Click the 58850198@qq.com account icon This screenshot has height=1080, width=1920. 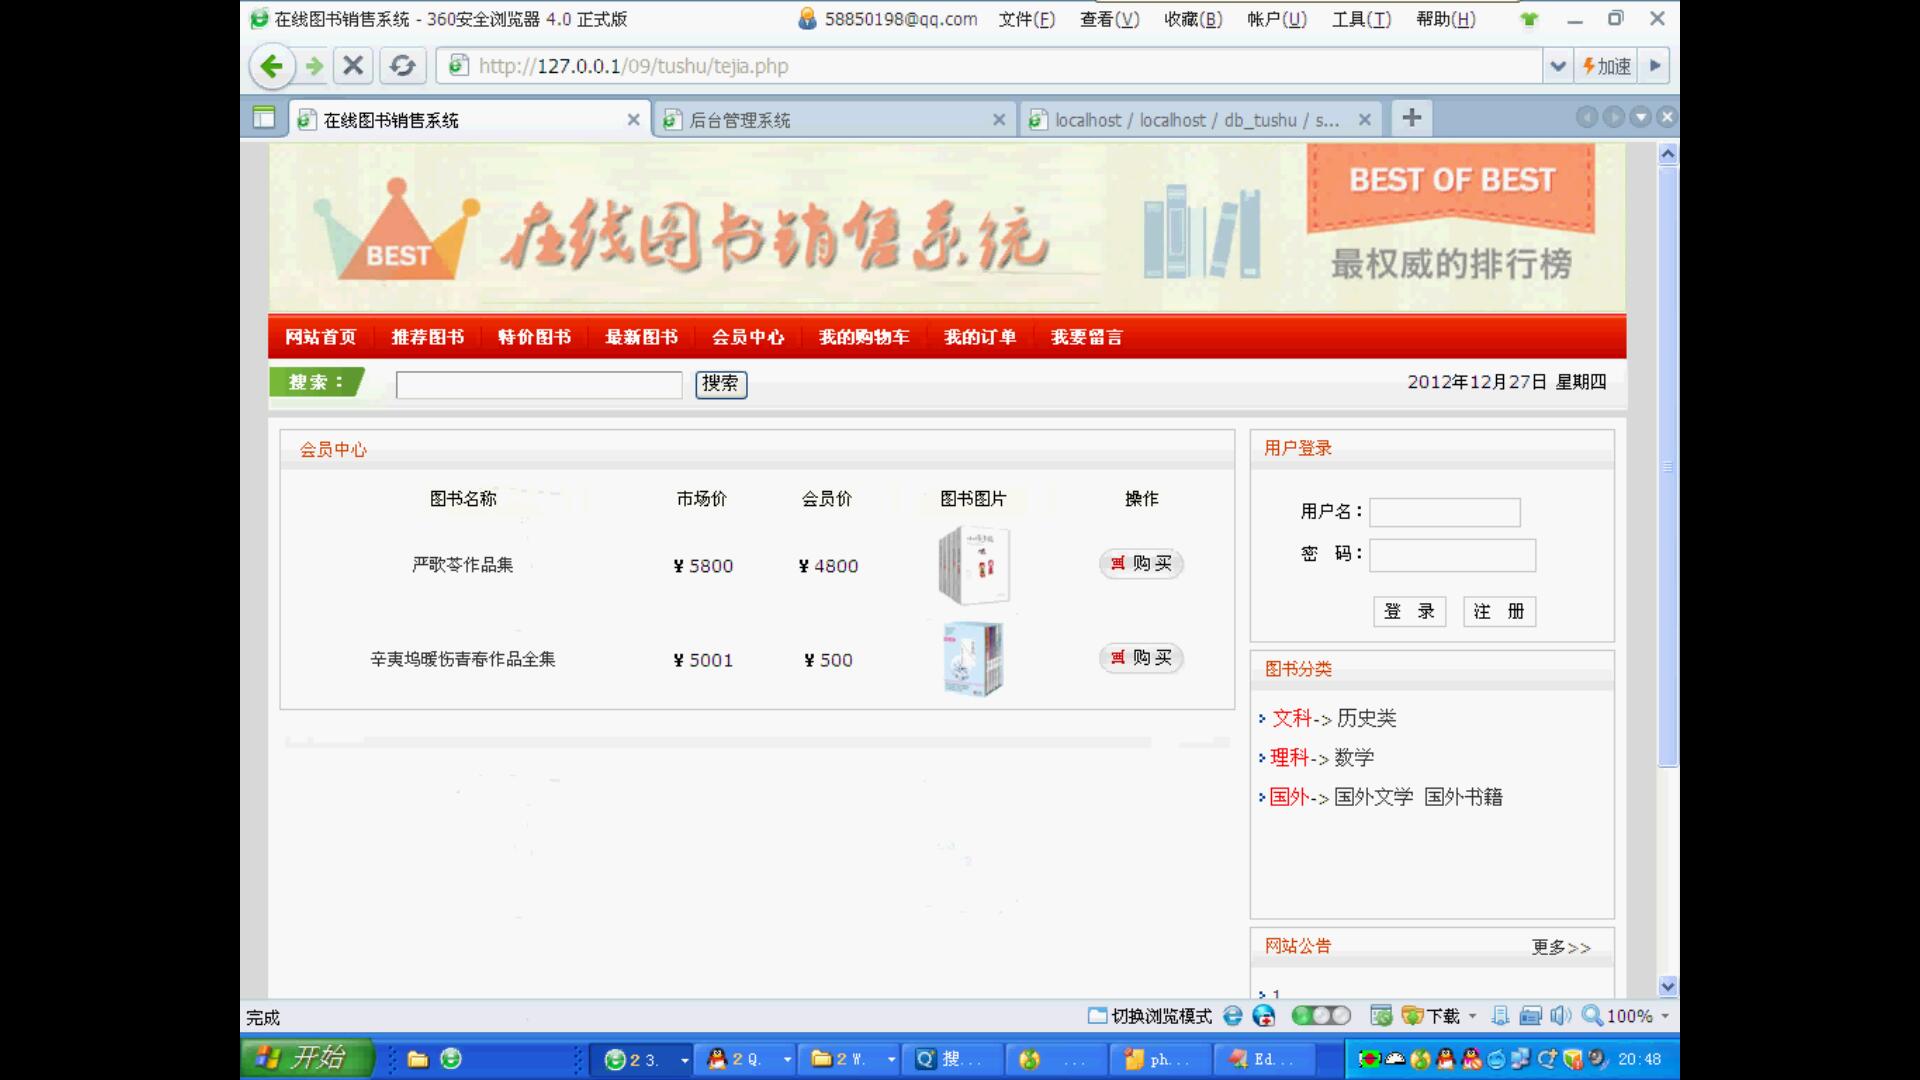[808, 19]
